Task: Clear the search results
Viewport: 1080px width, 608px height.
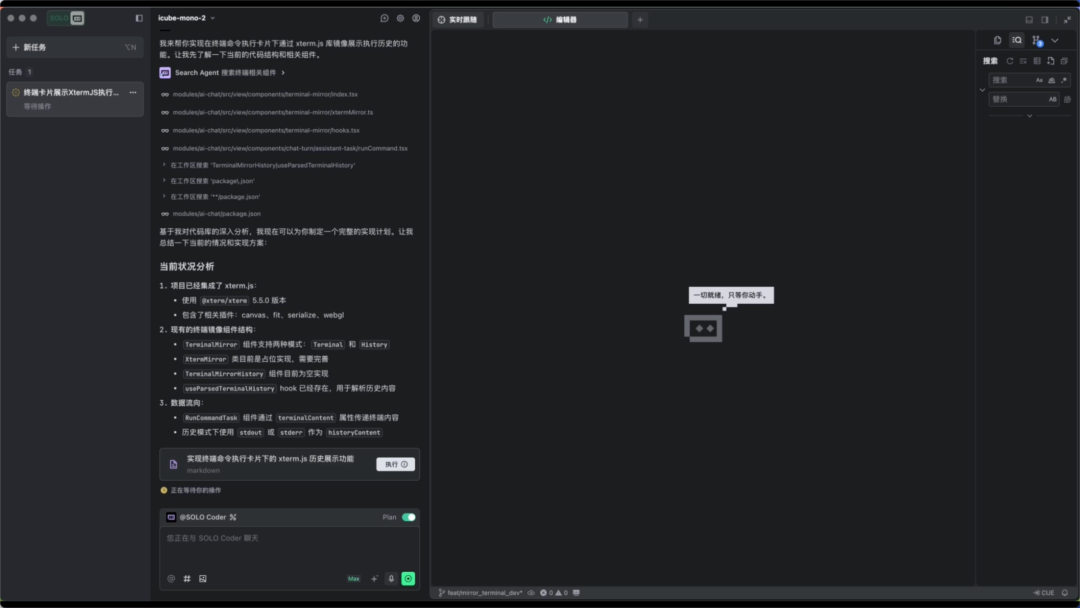Action: (1024, 61)
